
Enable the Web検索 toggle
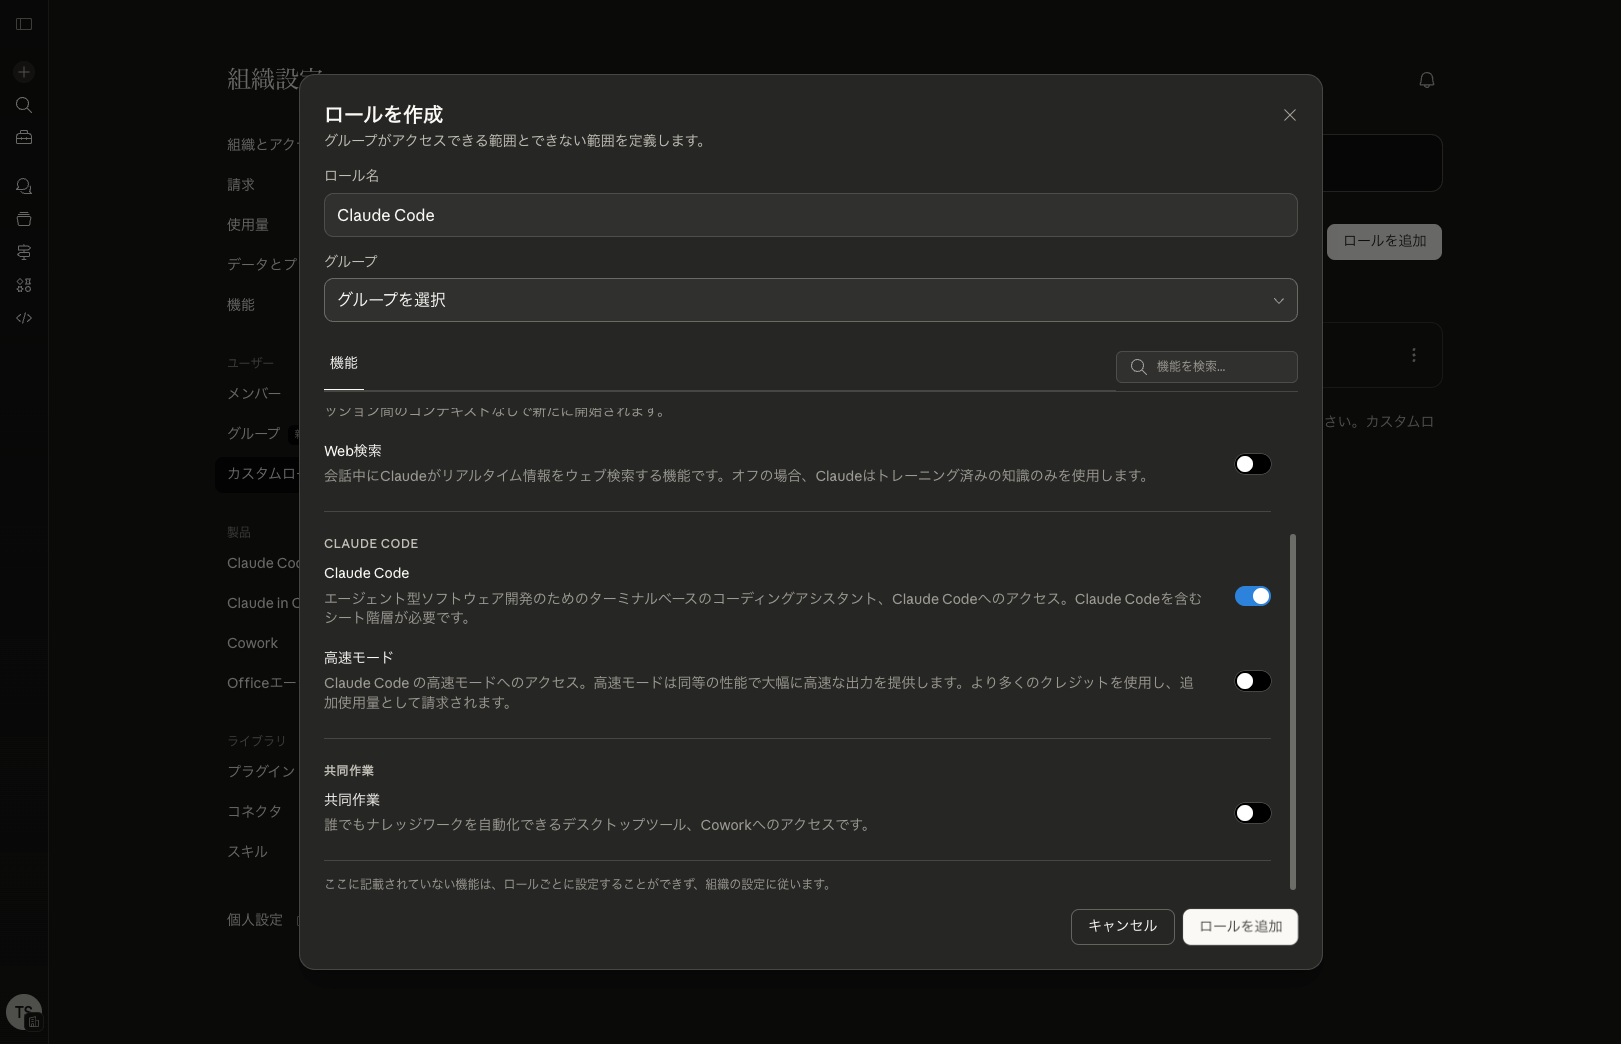[x=1252, y=464]
